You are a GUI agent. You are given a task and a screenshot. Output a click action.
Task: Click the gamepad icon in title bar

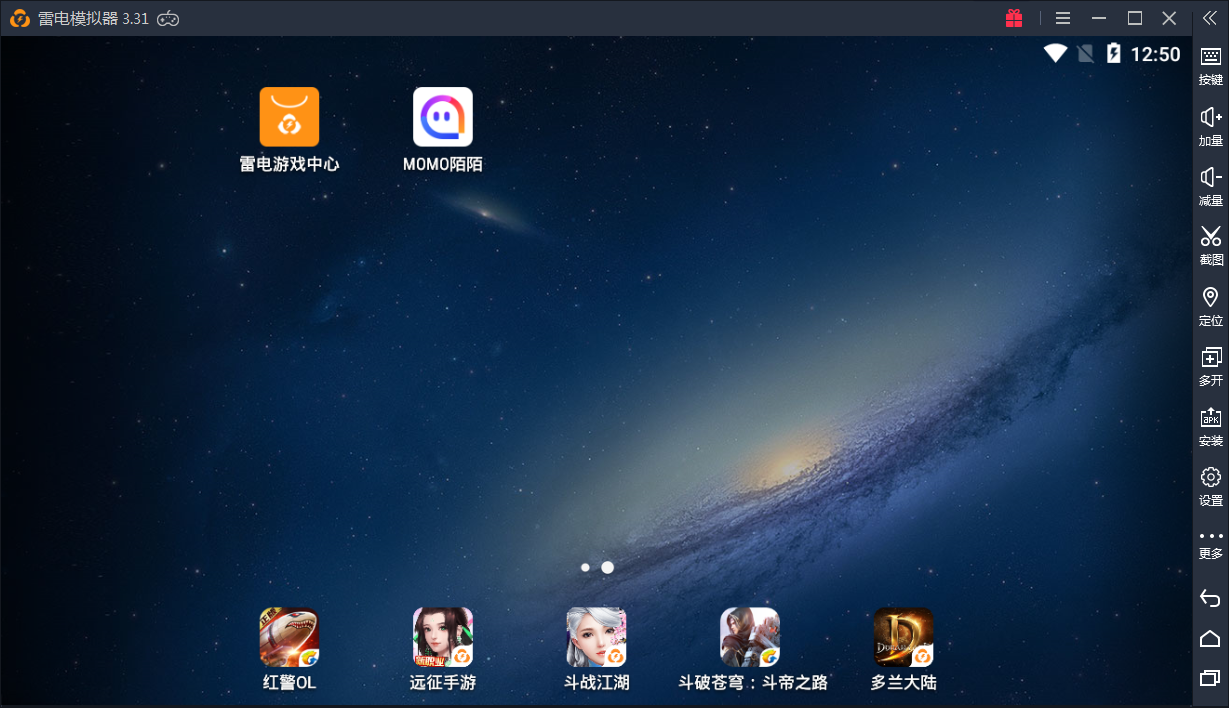[166, 17]
